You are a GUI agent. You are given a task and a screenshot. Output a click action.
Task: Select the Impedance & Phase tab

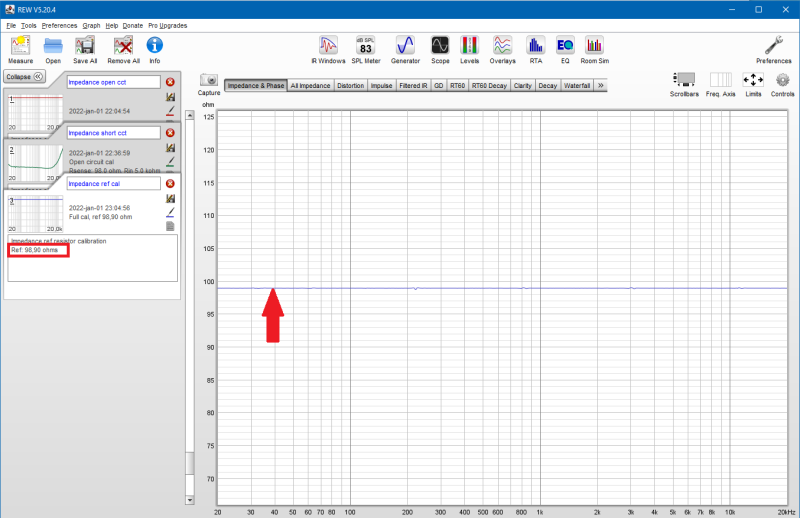(256, 86)
